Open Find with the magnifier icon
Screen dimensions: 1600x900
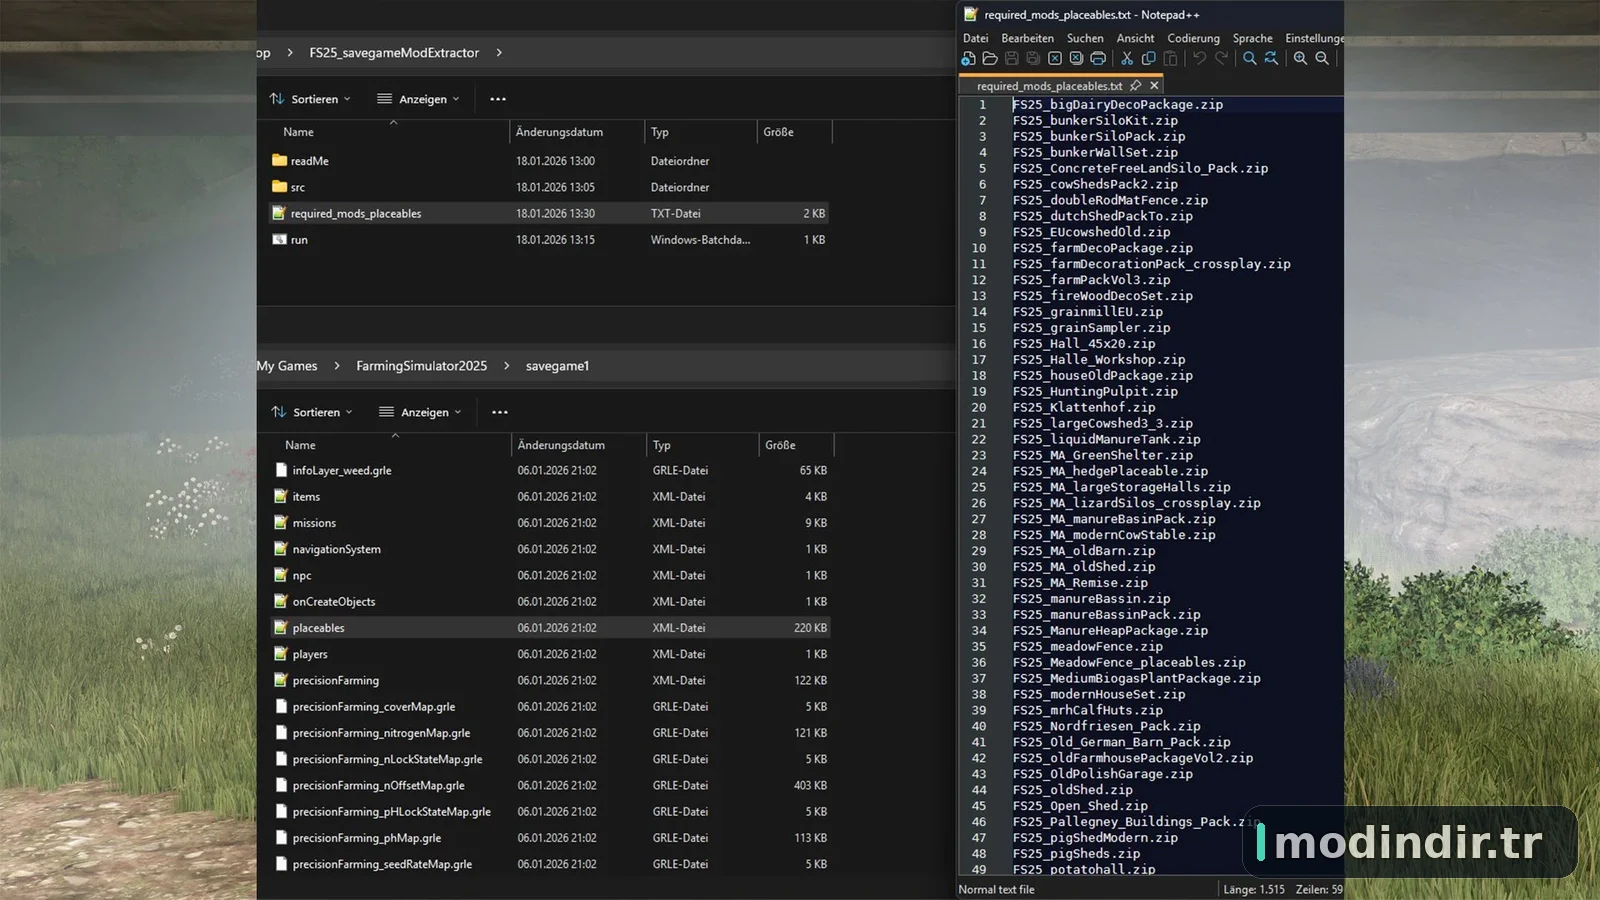(x=1250, y=59)
